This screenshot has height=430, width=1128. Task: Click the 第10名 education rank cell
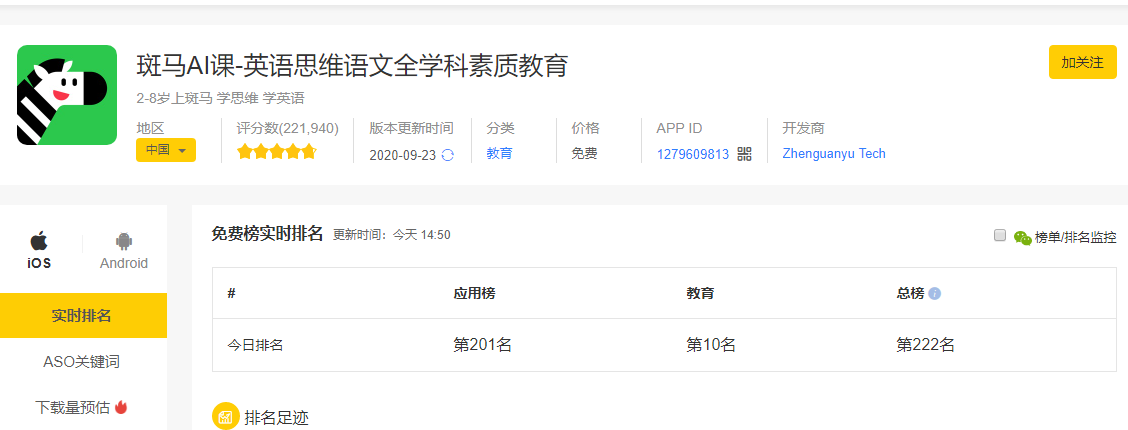coord(711,345)
